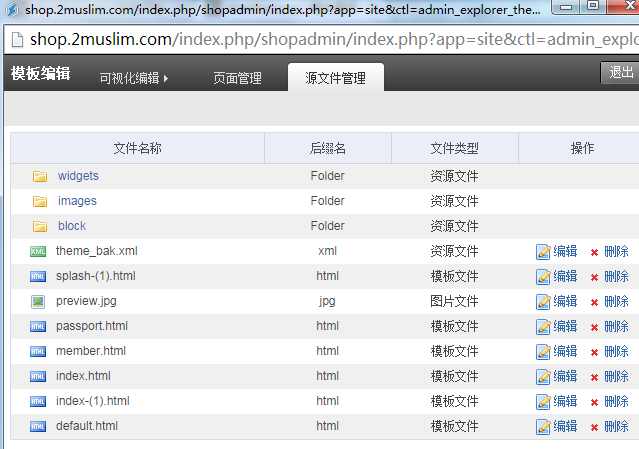639x449 pixels.
Task: Click the 后缀名 column header
Action: (x=328, y=148)
